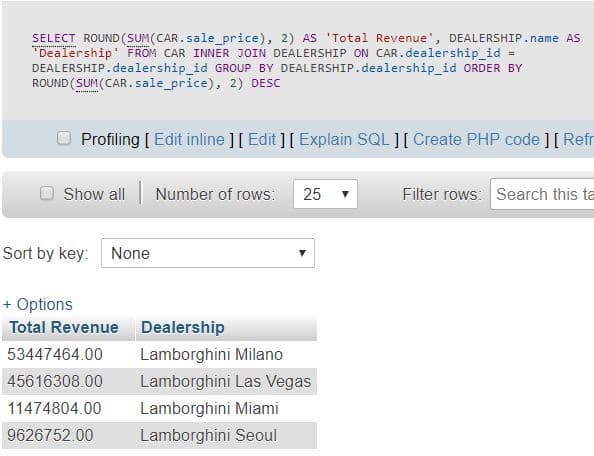Click the 53447464.00 revenue cell

click(69, 354)
